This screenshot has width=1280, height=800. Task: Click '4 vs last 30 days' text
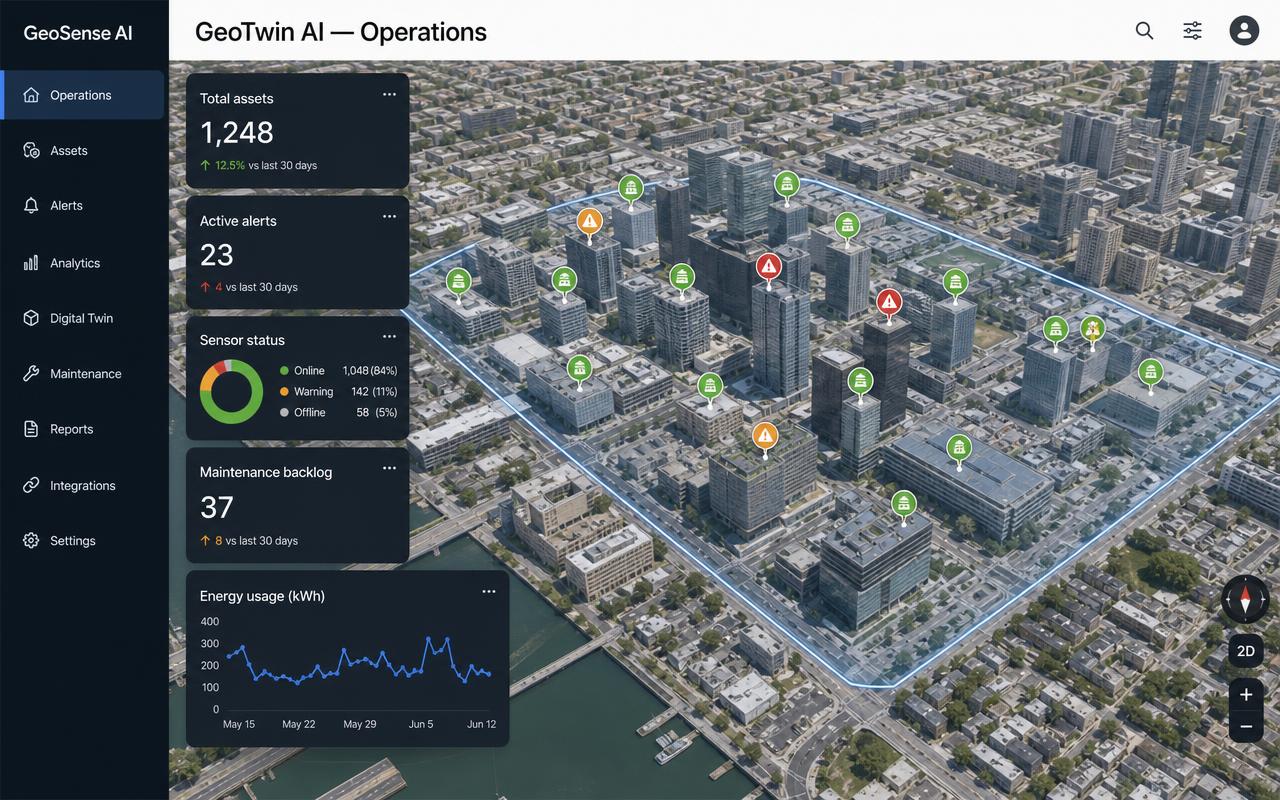point(257,287)
